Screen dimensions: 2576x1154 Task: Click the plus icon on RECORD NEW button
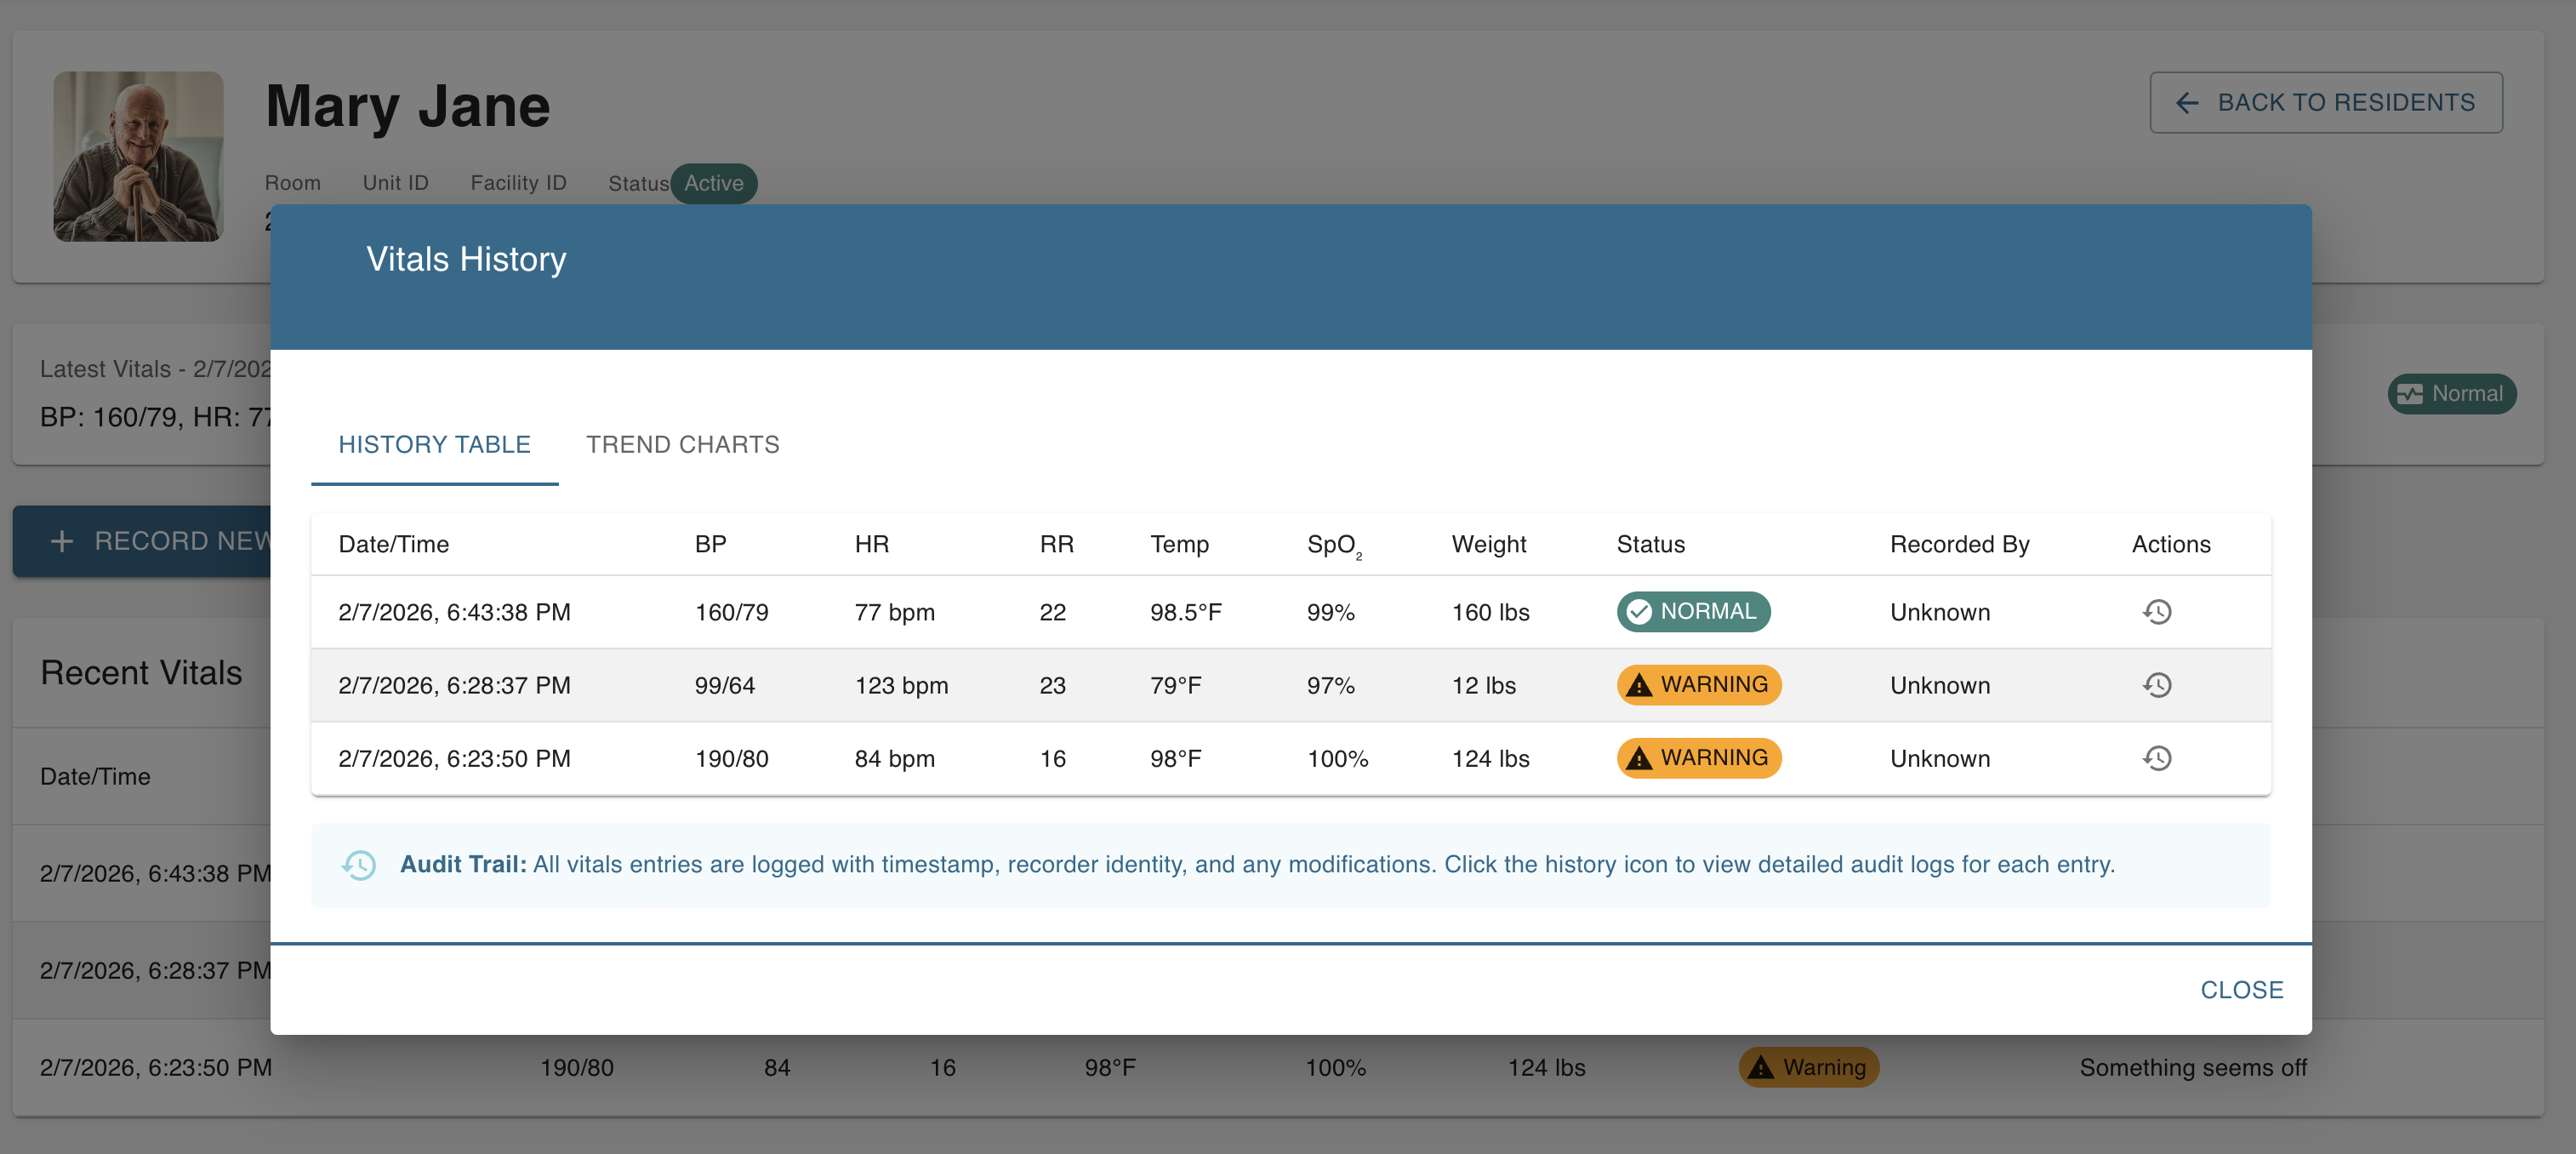62,541
